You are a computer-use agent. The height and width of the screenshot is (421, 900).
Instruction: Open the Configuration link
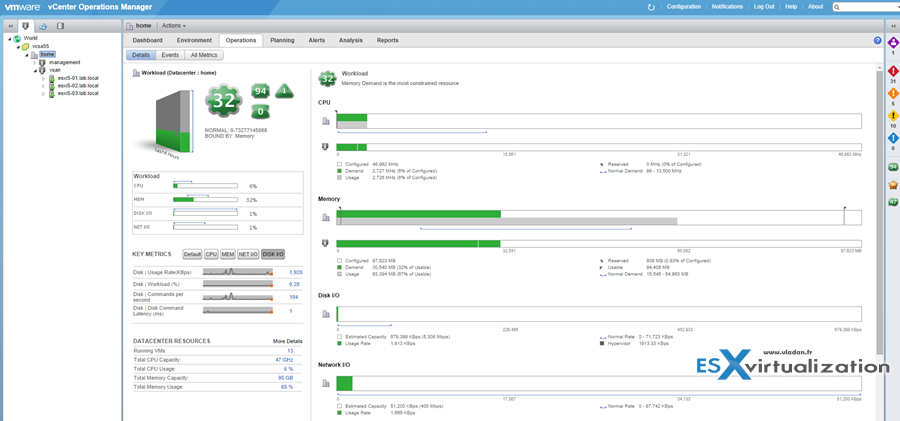[x=684, y=7]
